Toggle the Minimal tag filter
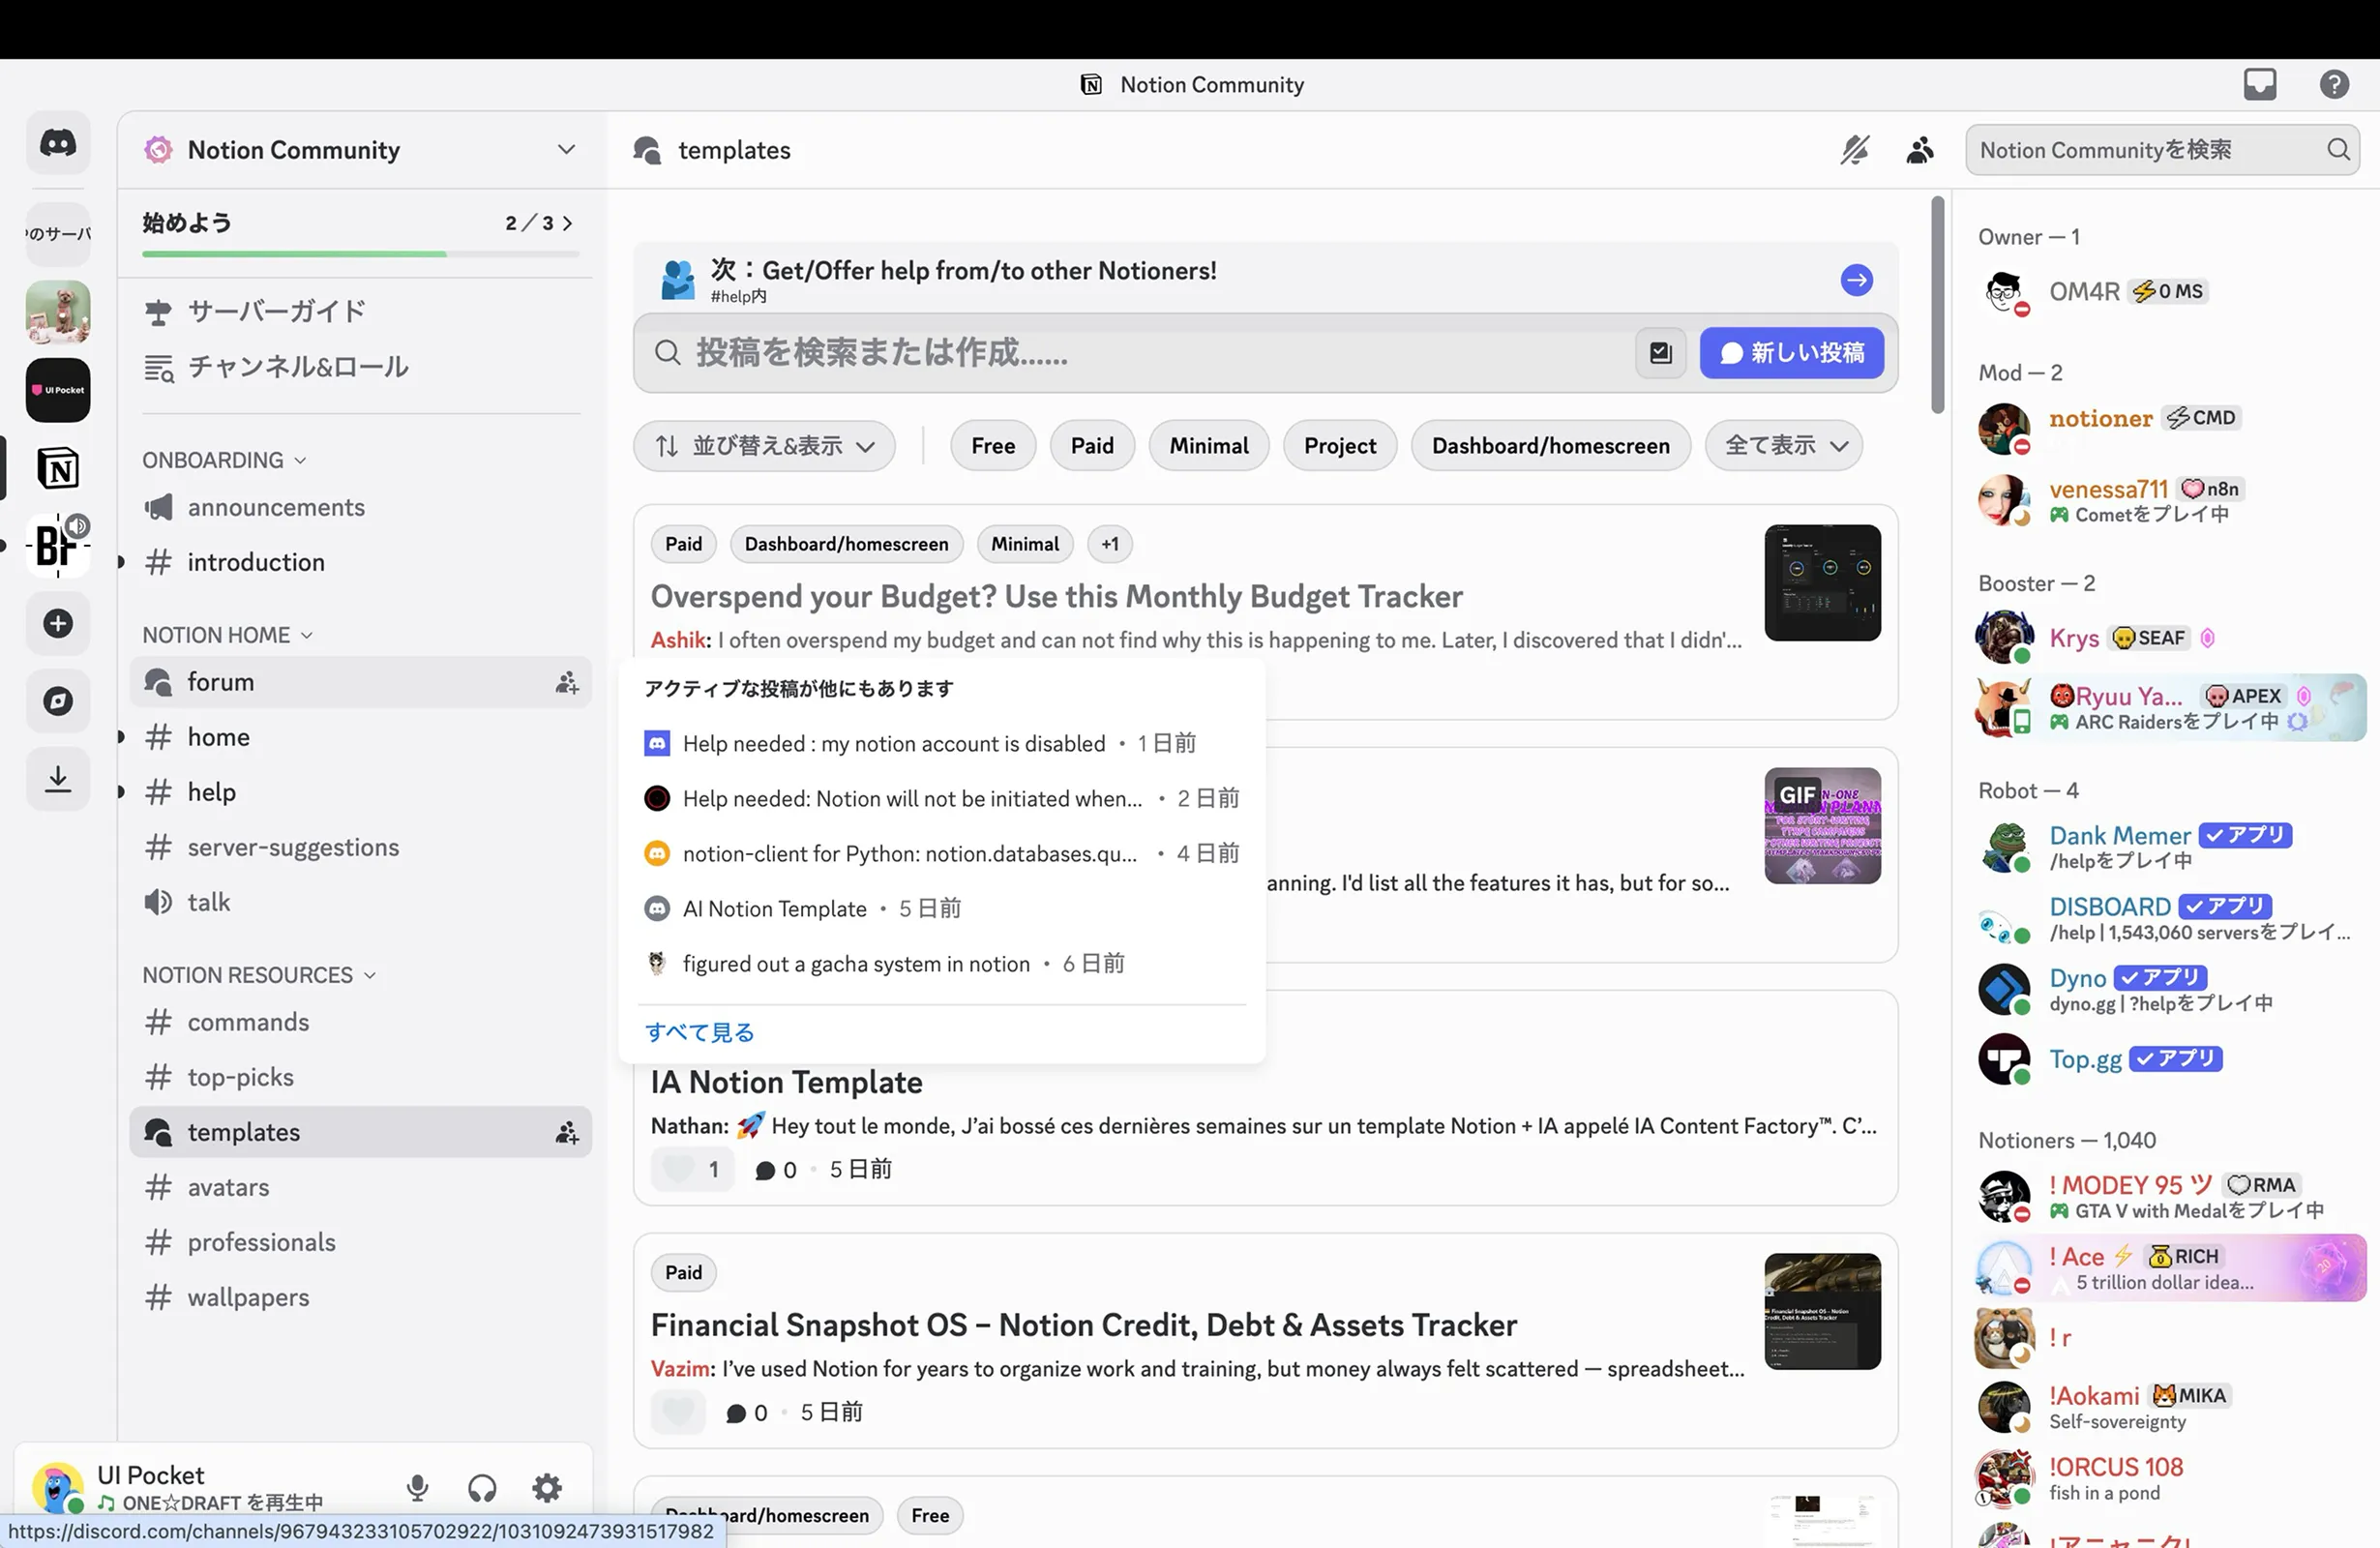This screenshot has height=1548, width=2380. (1209, 446)
